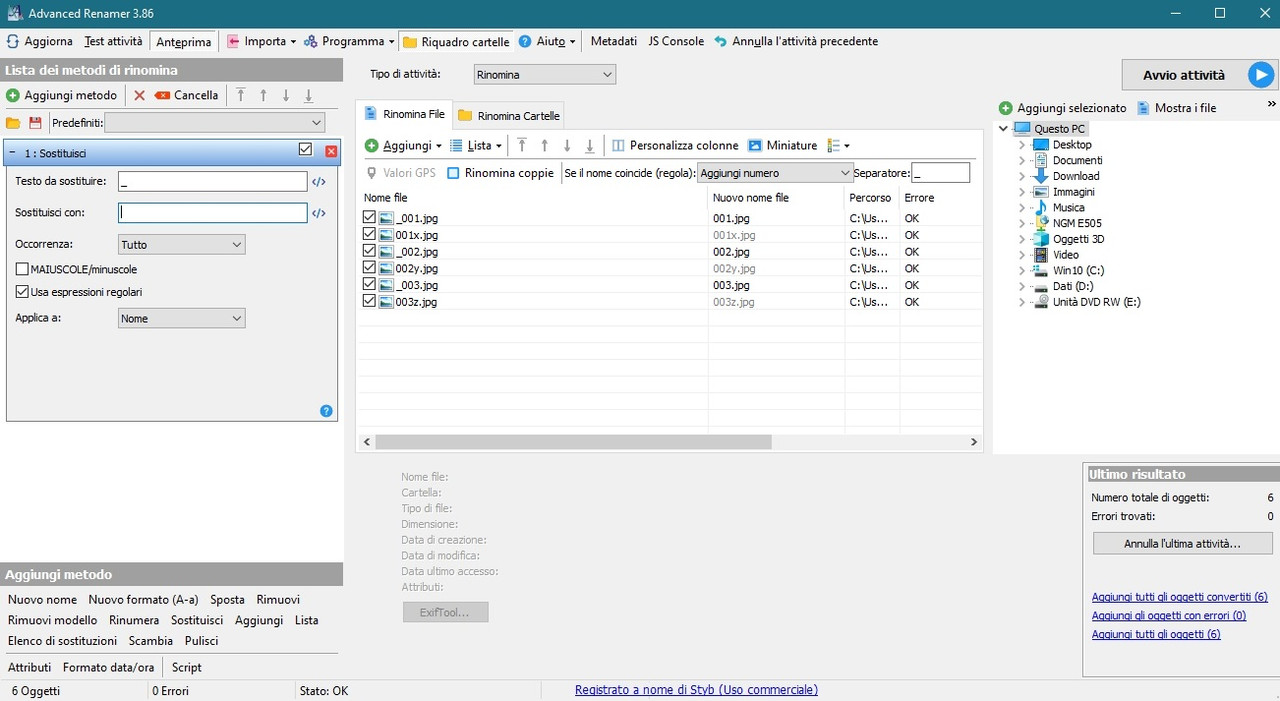This screenshot has width=1280, height=701.
Task: Uncheck file 002y.jpg checkbox
Action: pos(370,268)
